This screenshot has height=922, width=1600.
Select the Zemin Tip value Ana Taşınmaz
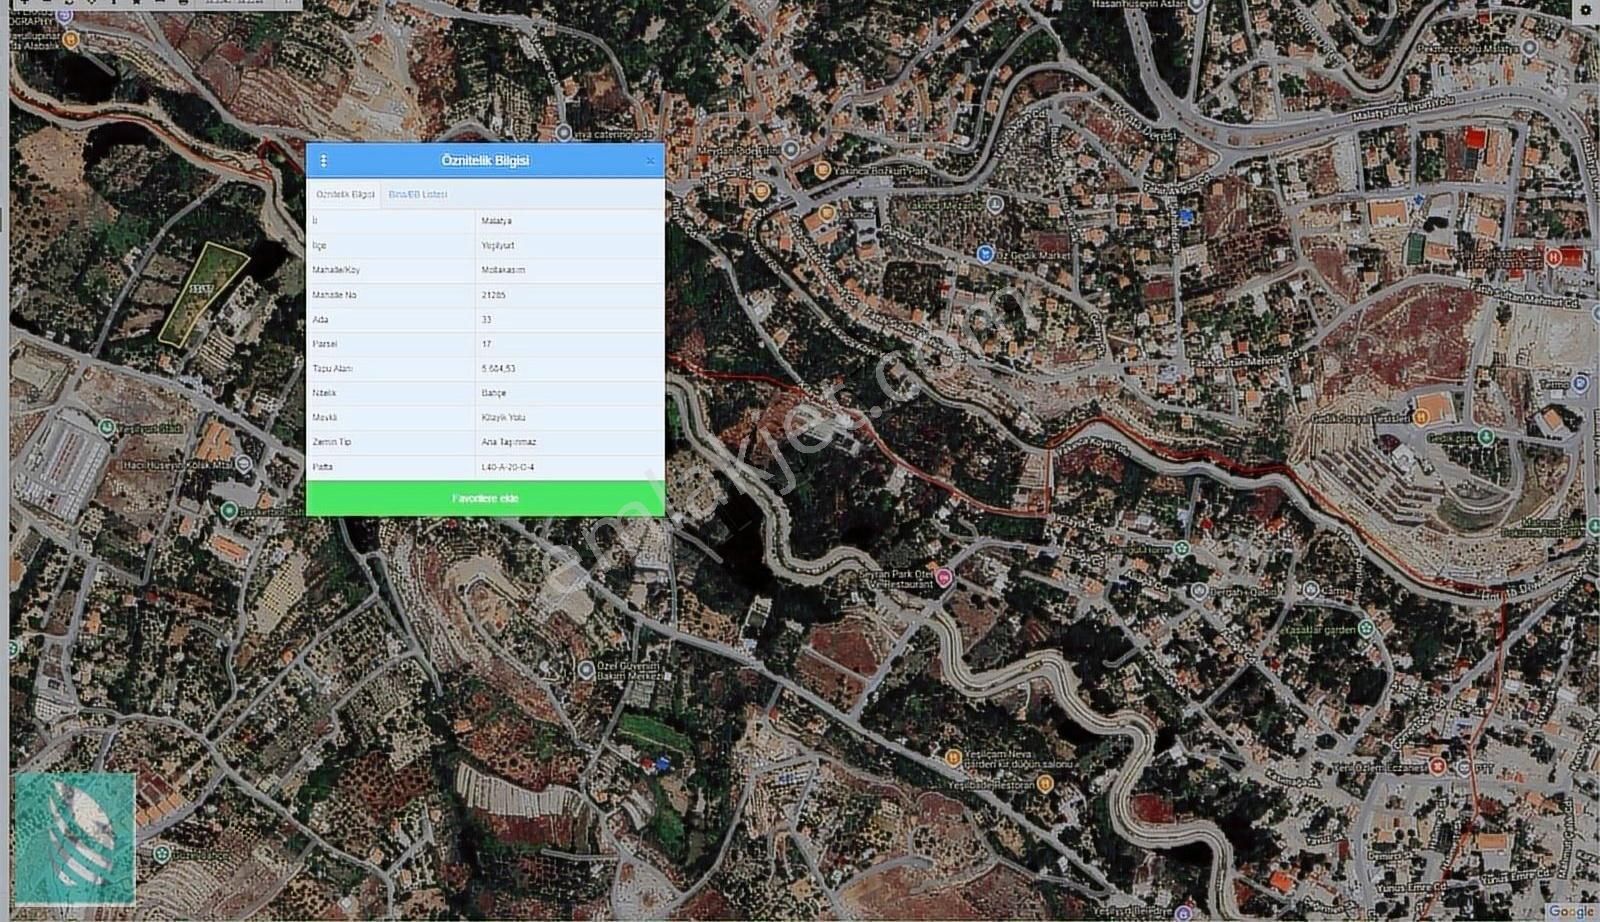(509, 442)
